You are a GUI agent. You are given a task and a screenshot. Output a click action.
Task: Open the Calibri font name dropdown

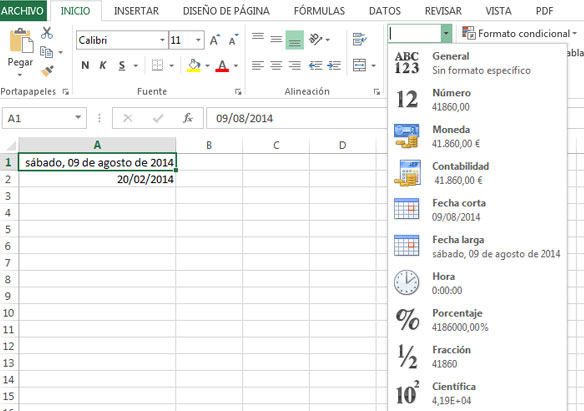[x=162, y=40]
